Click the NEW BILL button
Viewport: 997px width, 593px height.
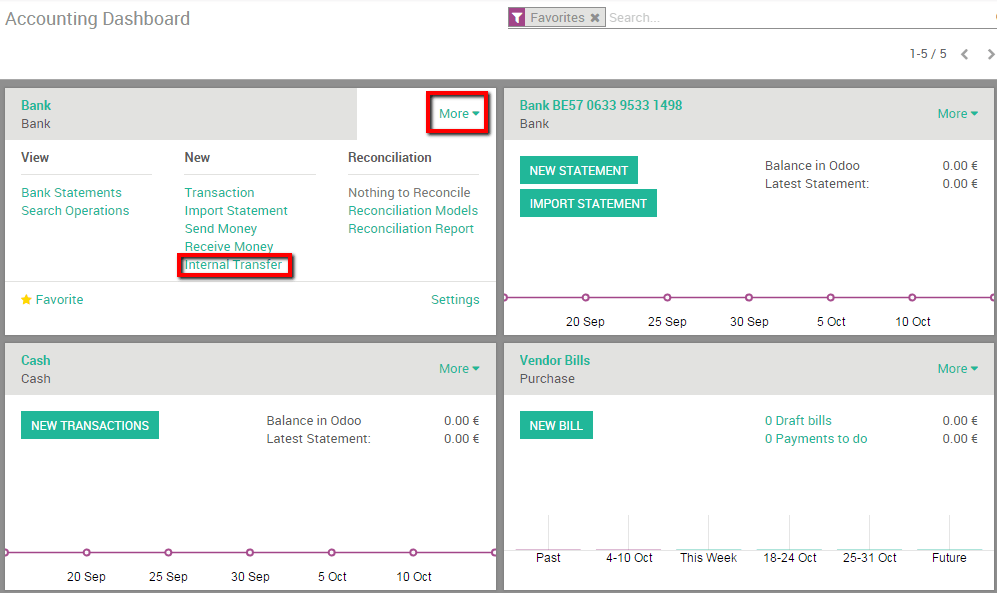[556, 425]
